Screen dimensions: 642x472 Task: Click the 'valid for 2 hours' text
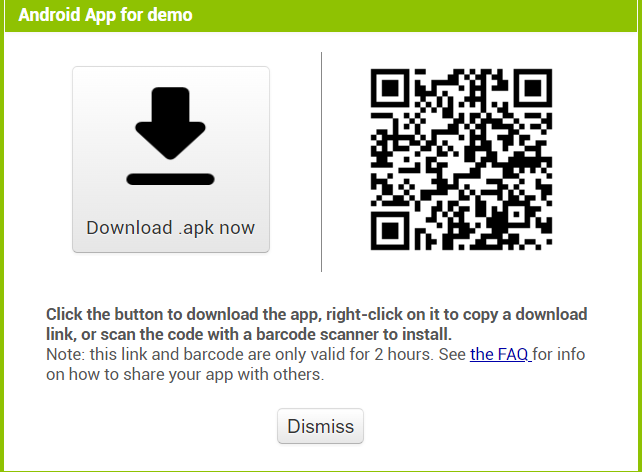(x=371, y=355)
